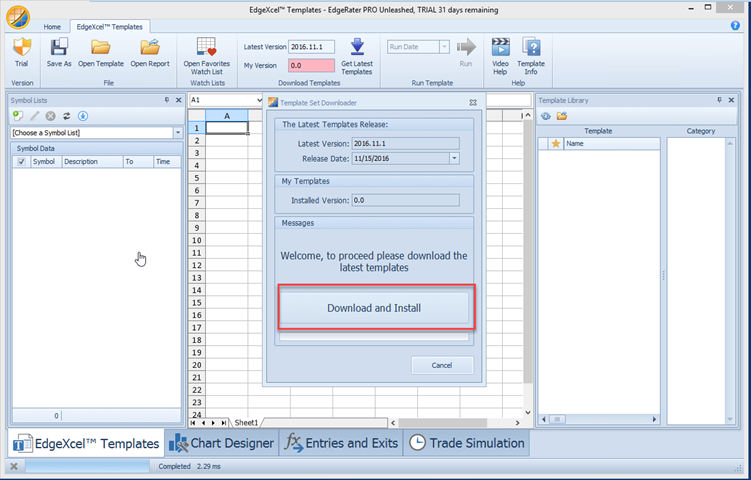Open the cell name box dropdown
The height and width of the screenshot is (480, 751).
click(260, 100)
